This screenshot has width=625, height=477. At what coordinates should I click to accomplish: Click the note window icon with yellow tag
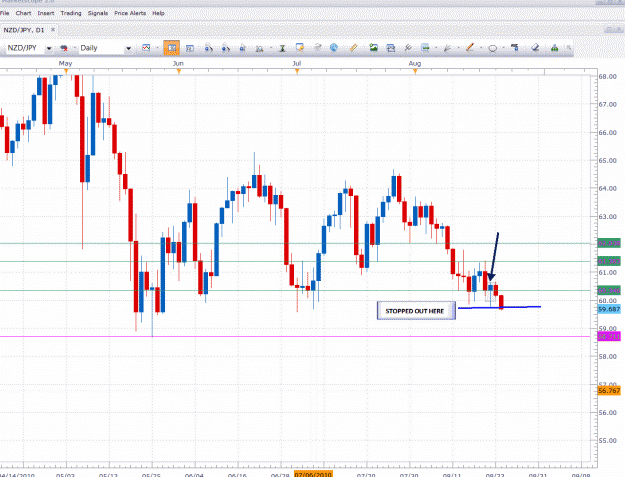click(x=300, y=48)
